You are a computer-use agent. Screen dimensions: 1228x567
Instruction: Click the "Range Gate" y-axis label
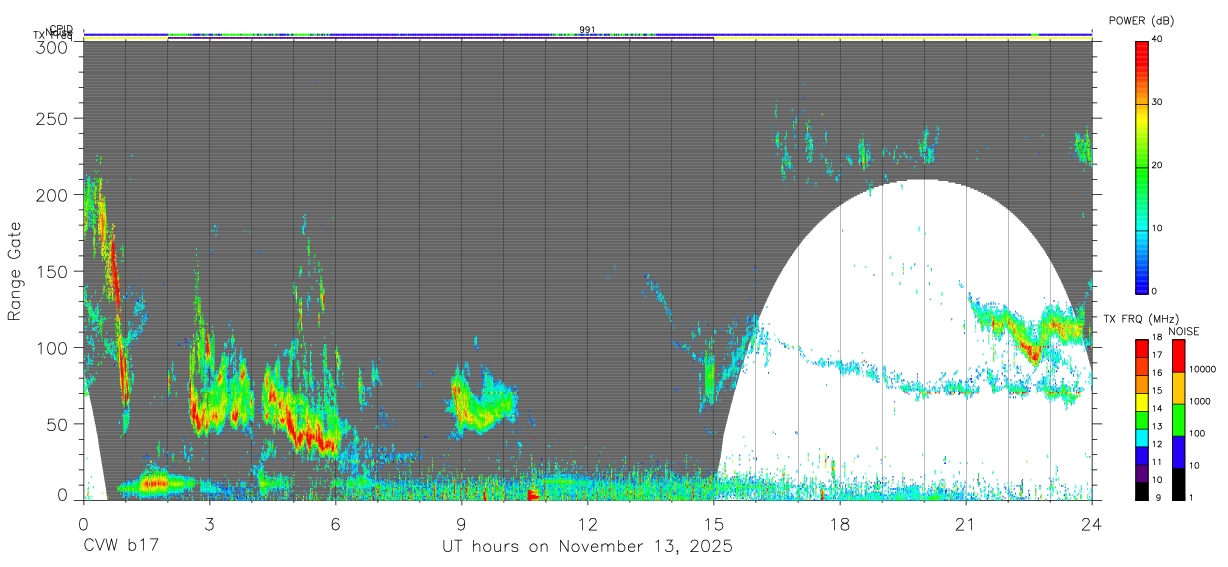[15, 271]
